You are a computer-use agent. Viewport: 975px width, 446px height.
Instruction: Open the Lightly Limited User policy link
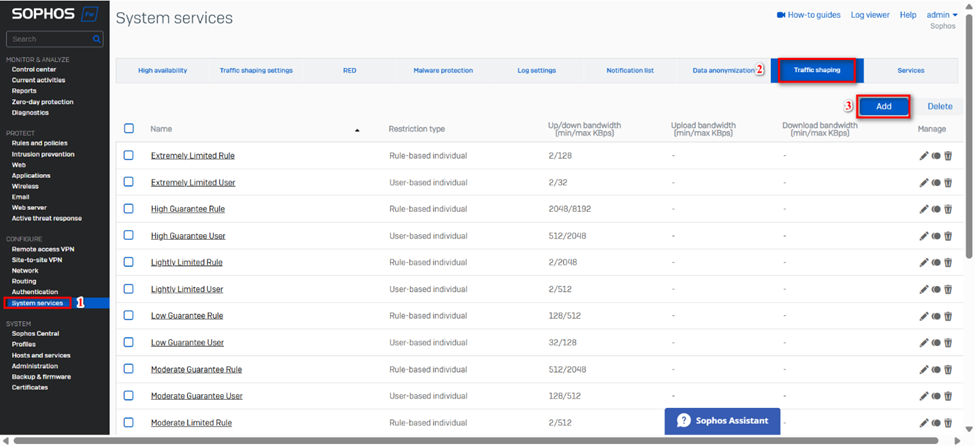coord(187,289)
